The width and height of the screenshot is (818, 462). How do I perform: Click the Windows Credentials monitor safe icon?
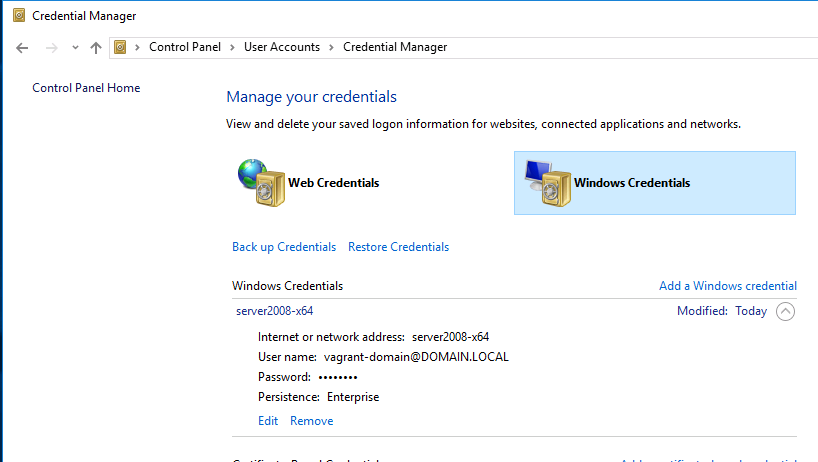click(548, 183)
